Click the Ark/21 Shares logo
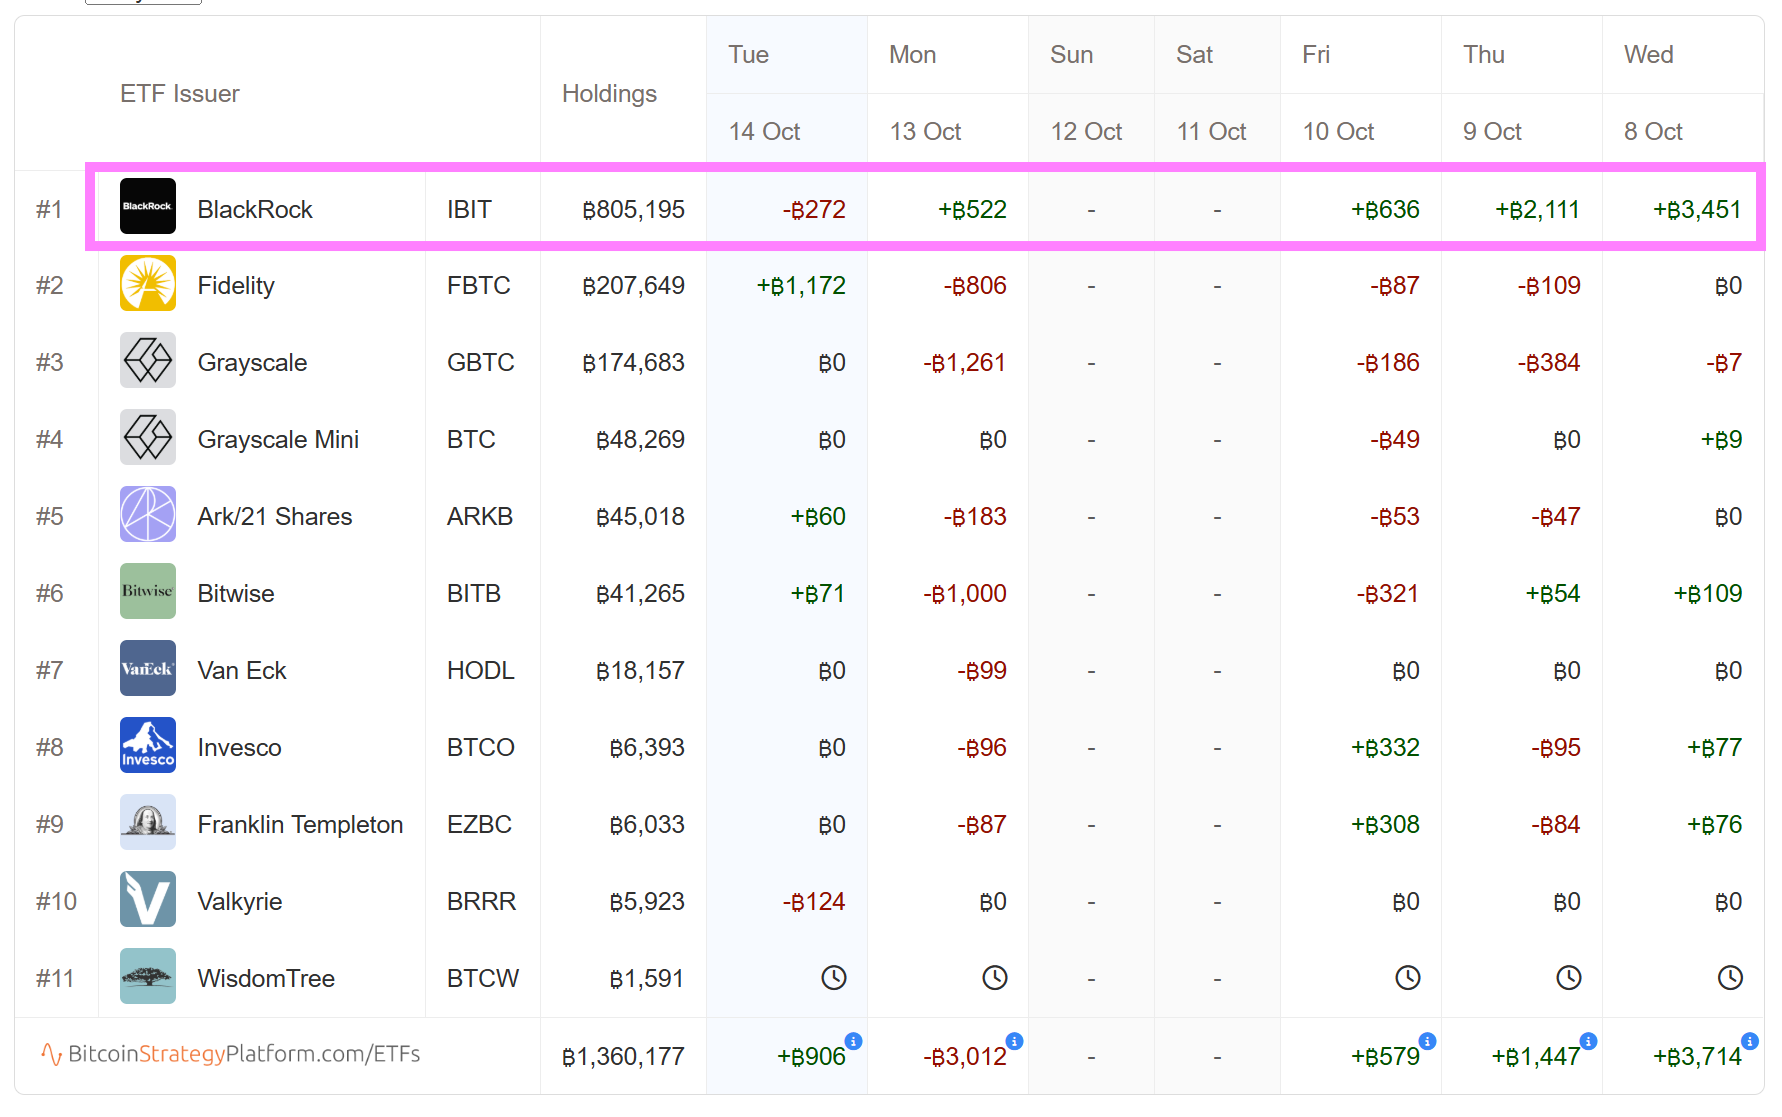The height and width of the screenshot is (1117, 1782). point(148,514)
